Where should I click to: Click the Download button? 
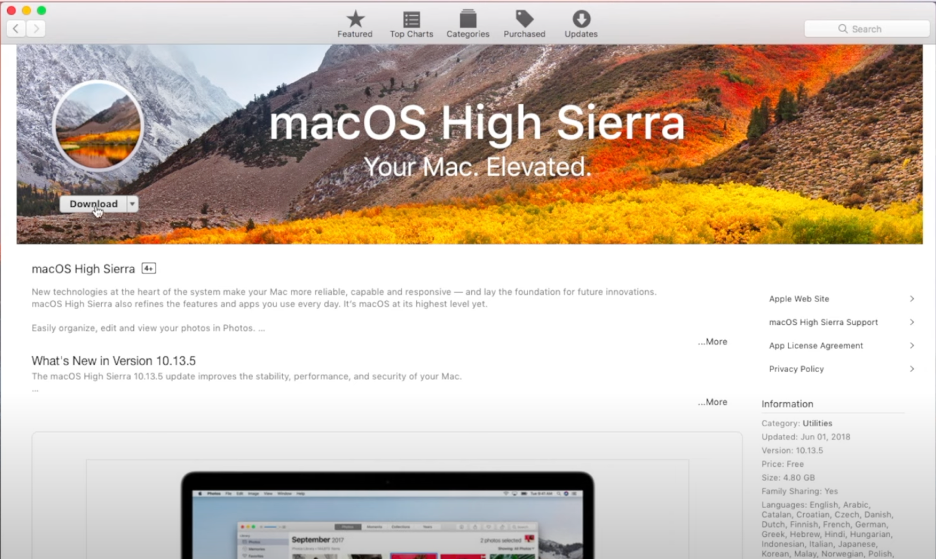(x=93, y=204)
